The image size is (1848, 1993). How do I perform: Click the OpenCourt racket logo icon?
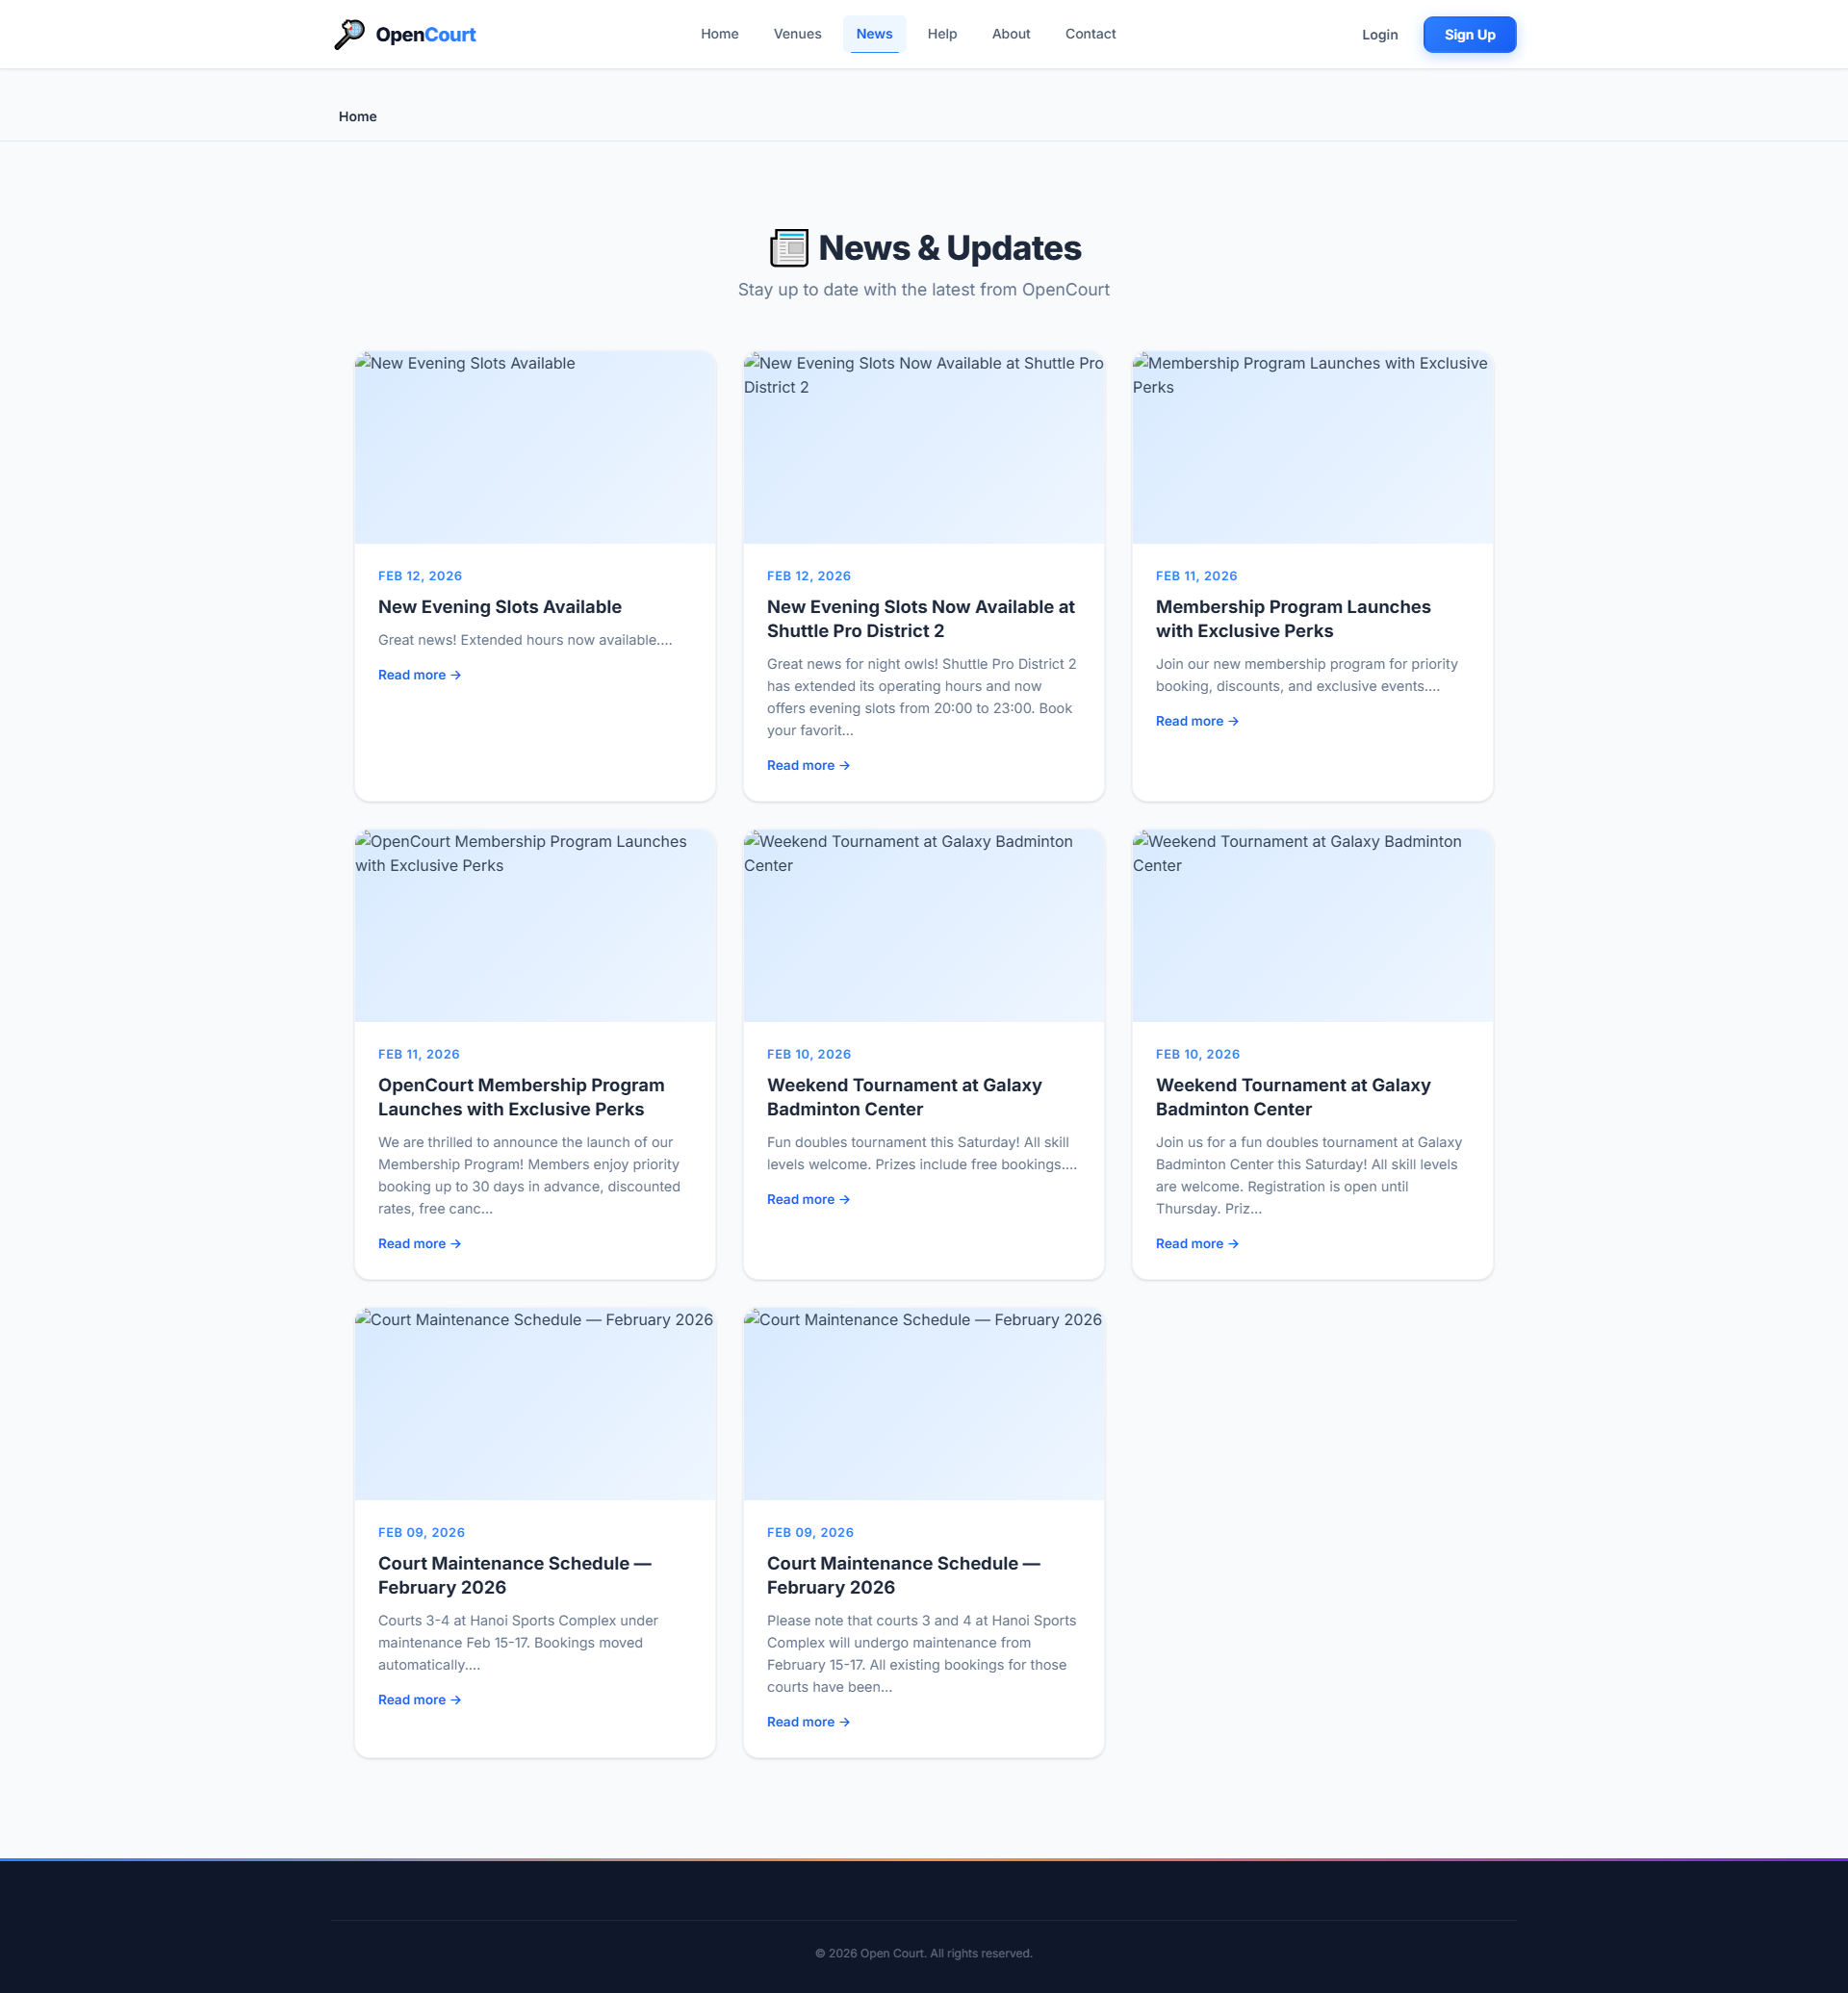point(349,34)
